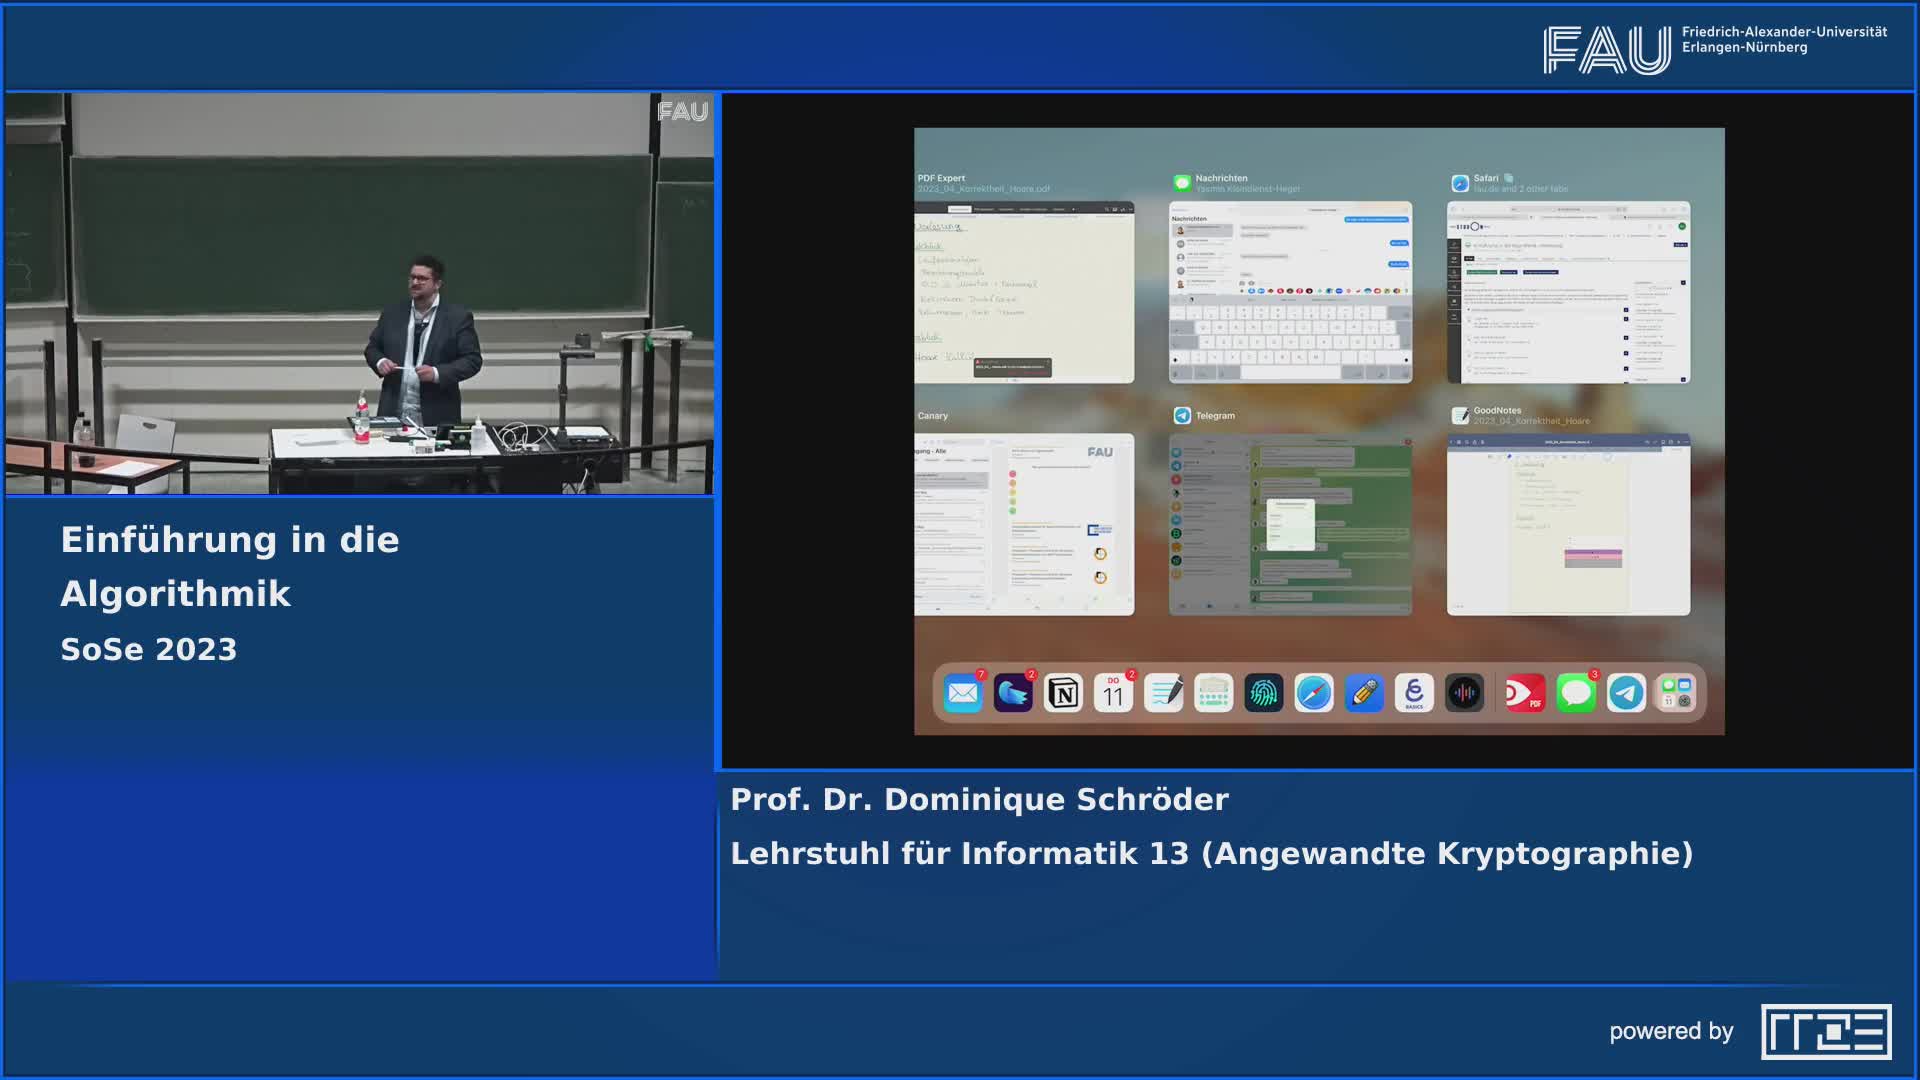Tap the camera toggle in the Nachrichten compose bar
This screenshot has width=1920, height=1080.
[1250, 282]
